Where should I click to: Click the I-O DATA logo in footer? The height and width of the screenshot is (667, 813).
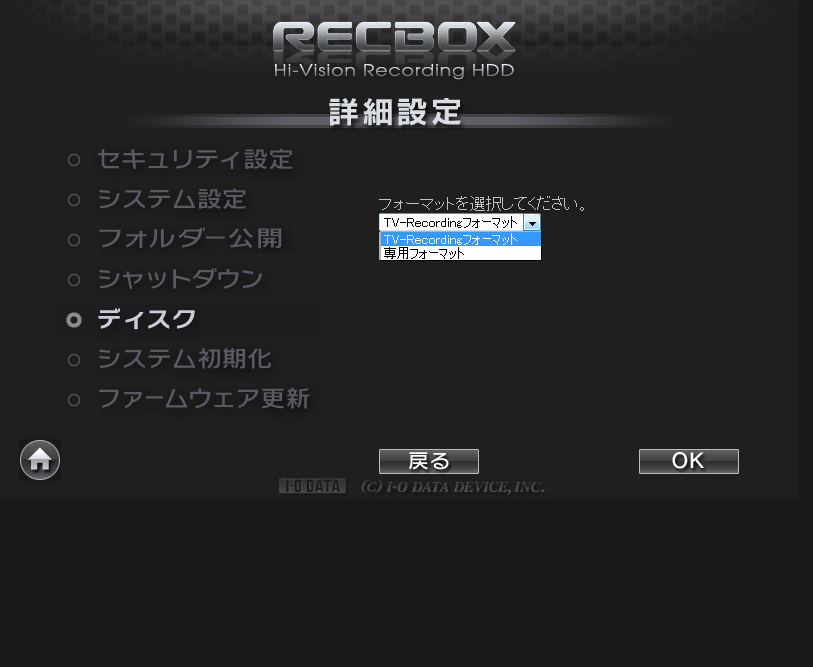coord(311,487)
